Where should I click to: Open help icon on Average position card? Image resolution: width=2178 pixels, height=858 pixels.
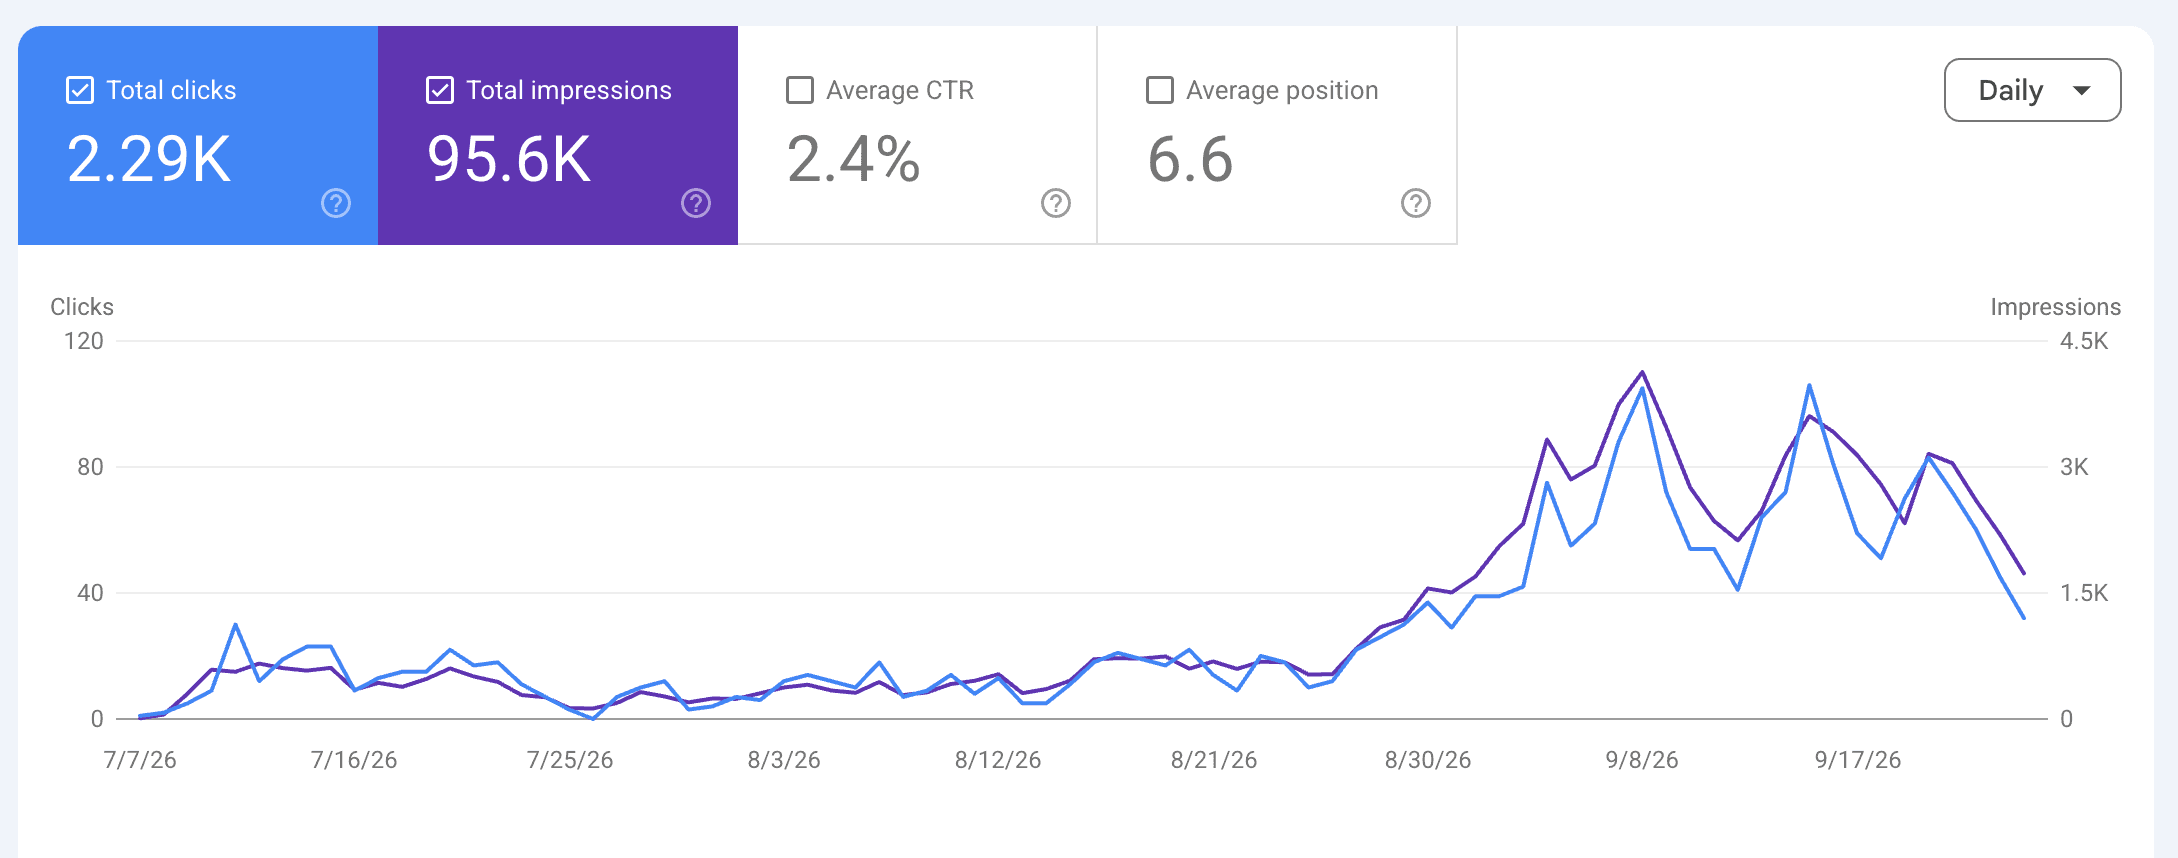1416,203
